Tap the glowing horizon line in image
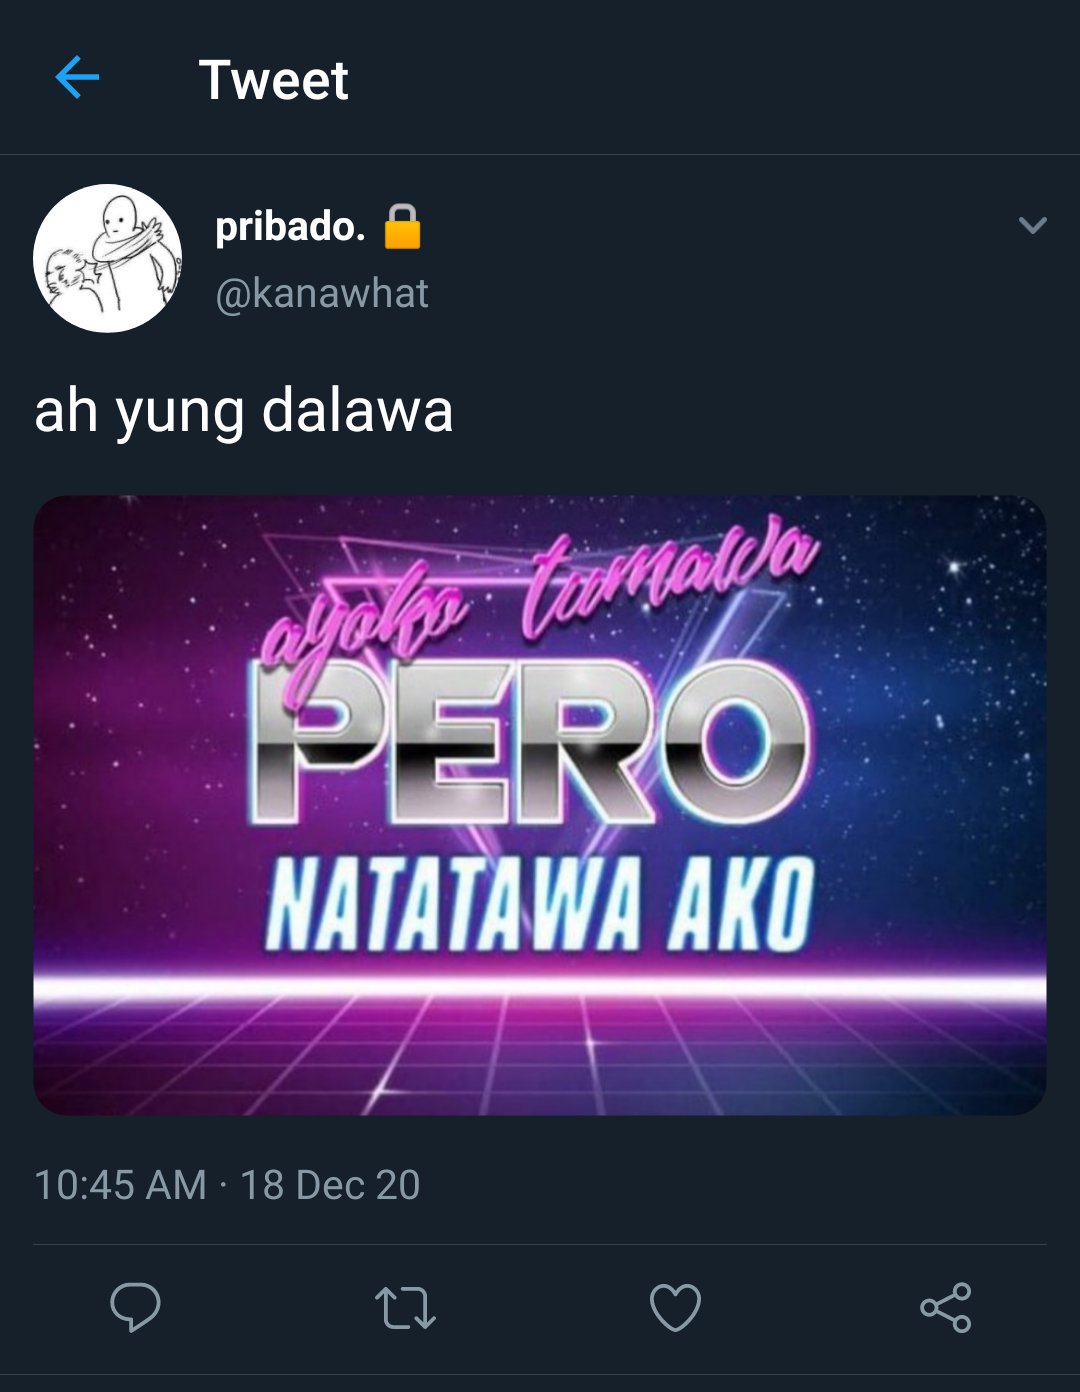The width and height of the screenshot is (1080, 1392). point(540,988)
